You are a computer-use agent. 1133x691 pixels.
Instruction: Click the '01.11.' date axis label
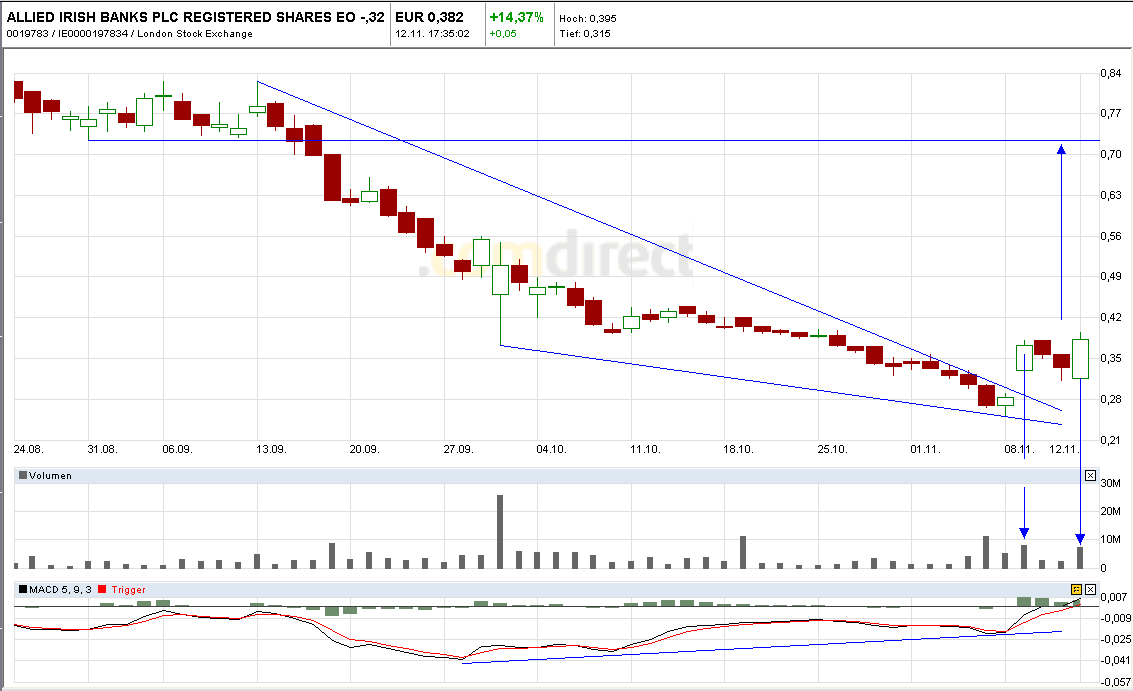point(926,449)
